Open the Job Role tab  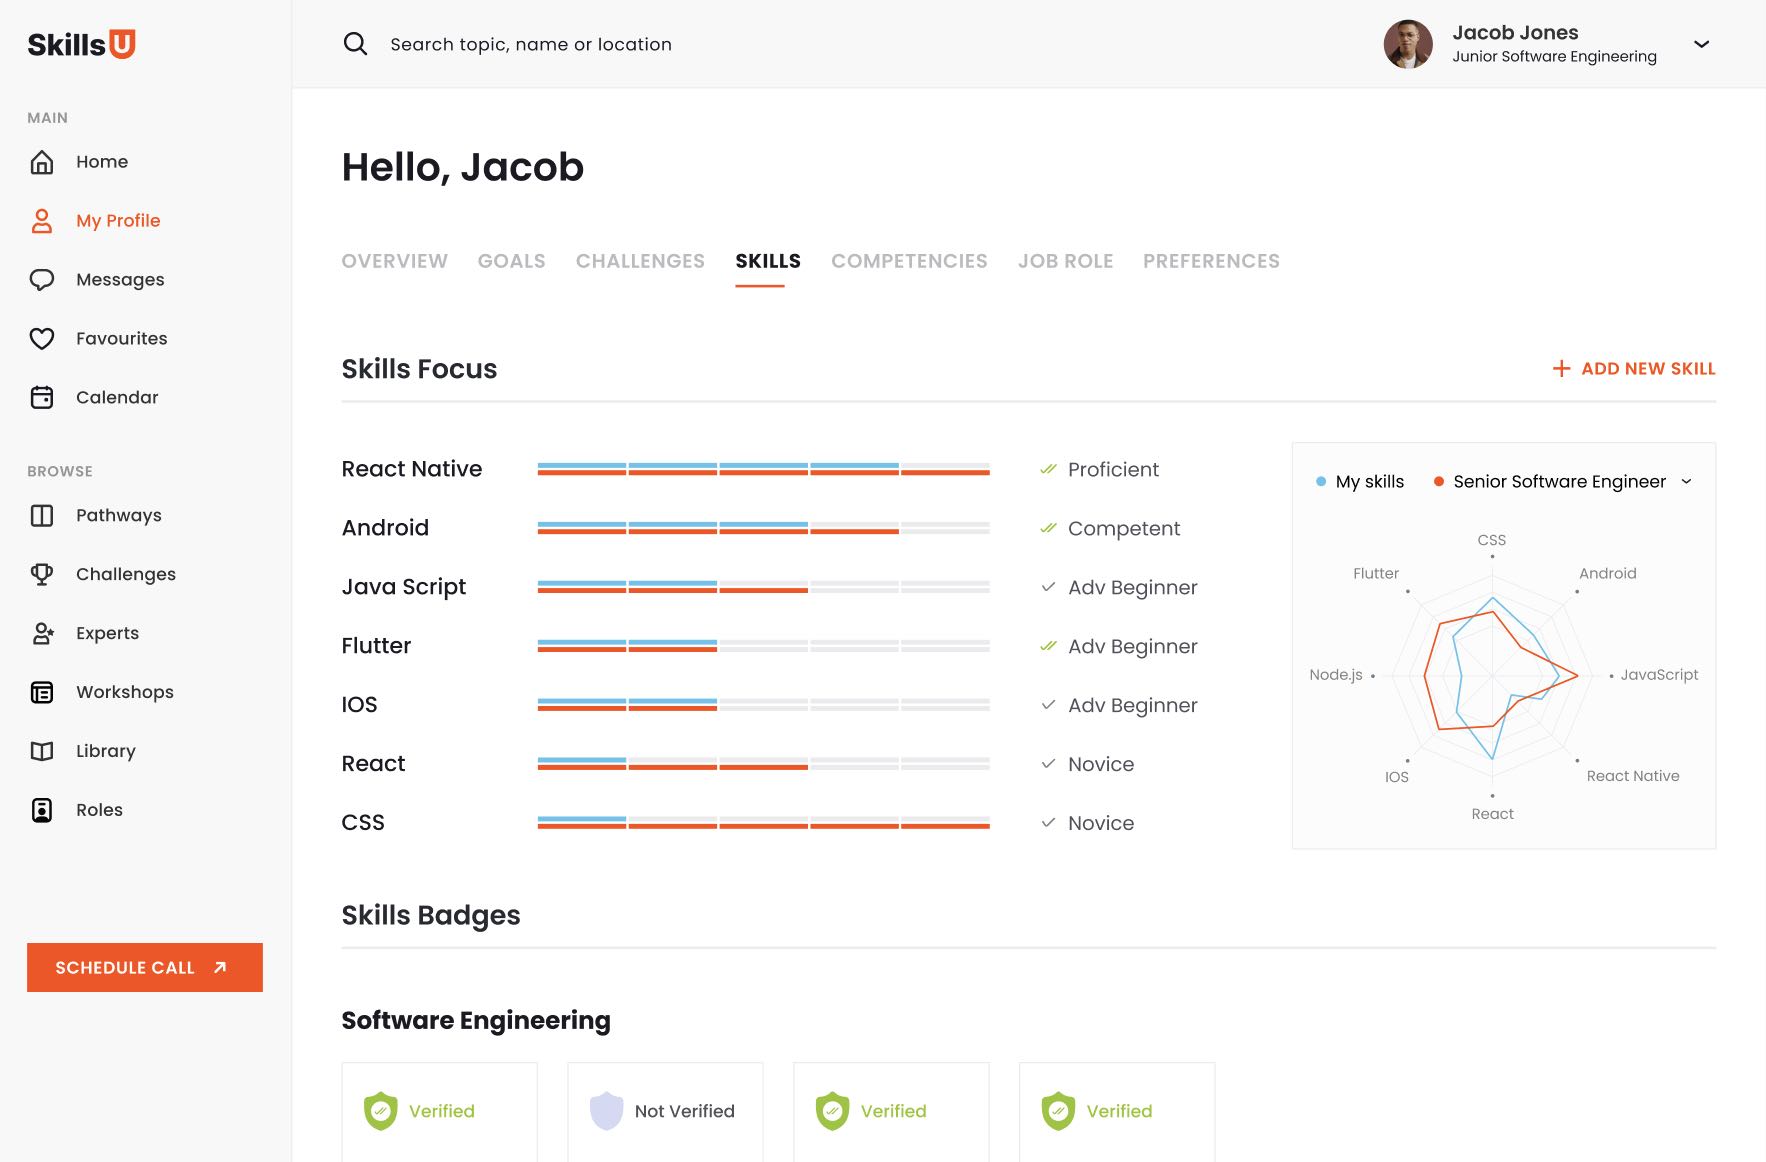click(x=1065, y=261)
